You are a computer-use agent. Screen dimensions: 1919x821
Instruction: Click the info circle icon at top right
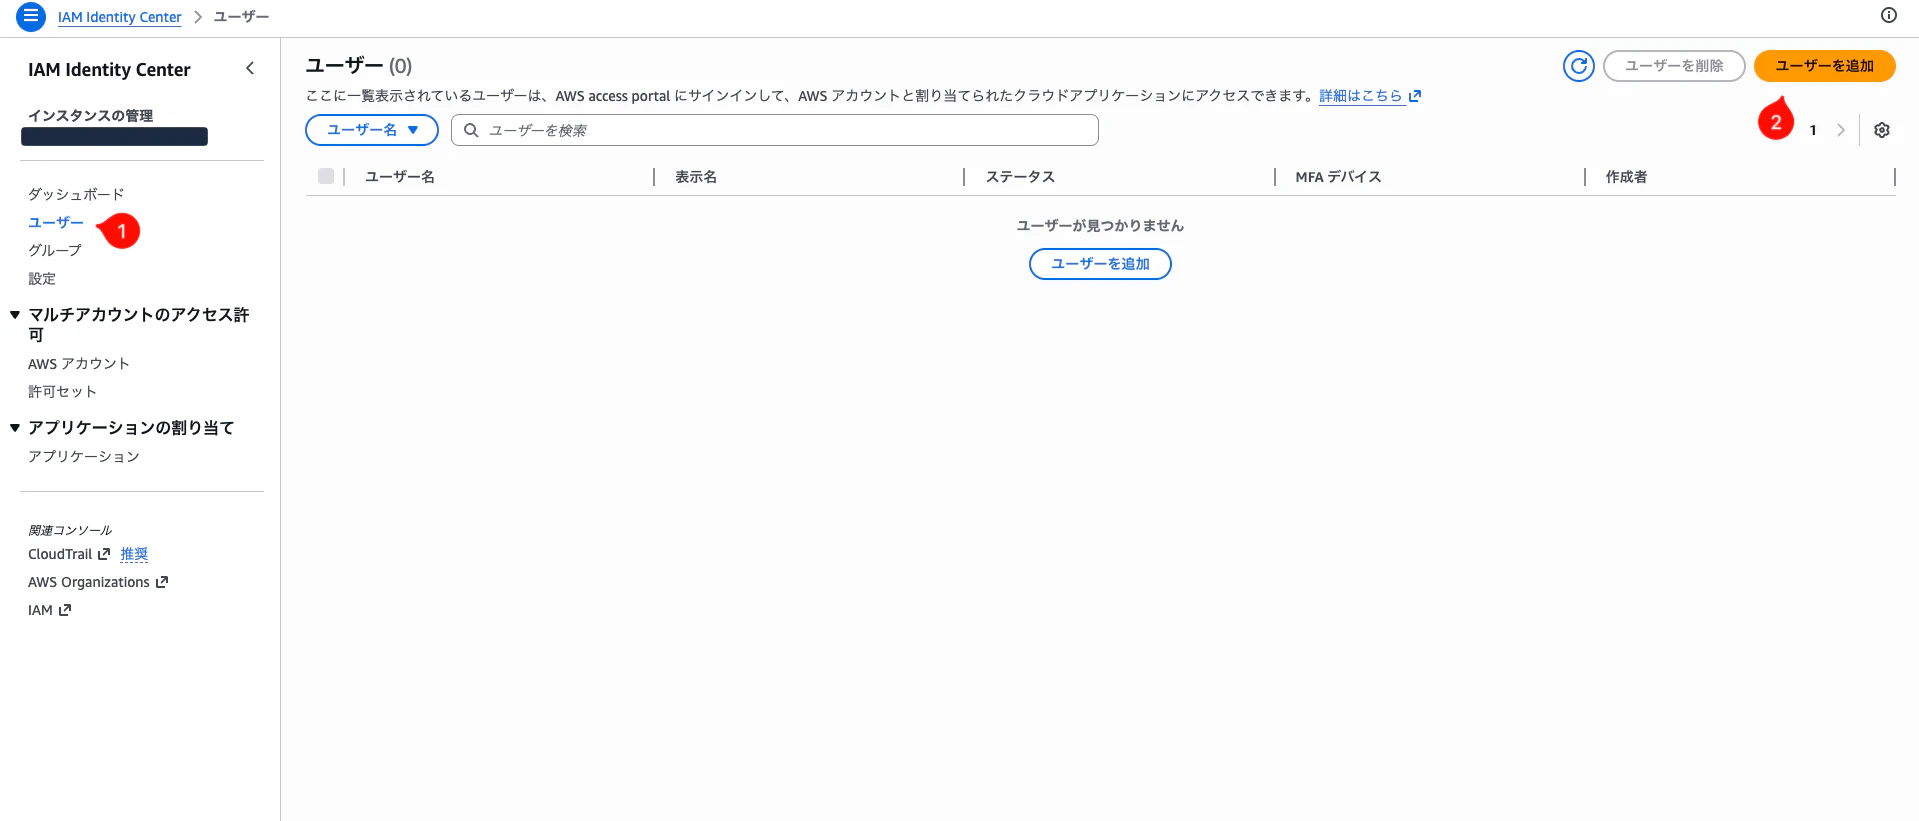point(1888,15)
